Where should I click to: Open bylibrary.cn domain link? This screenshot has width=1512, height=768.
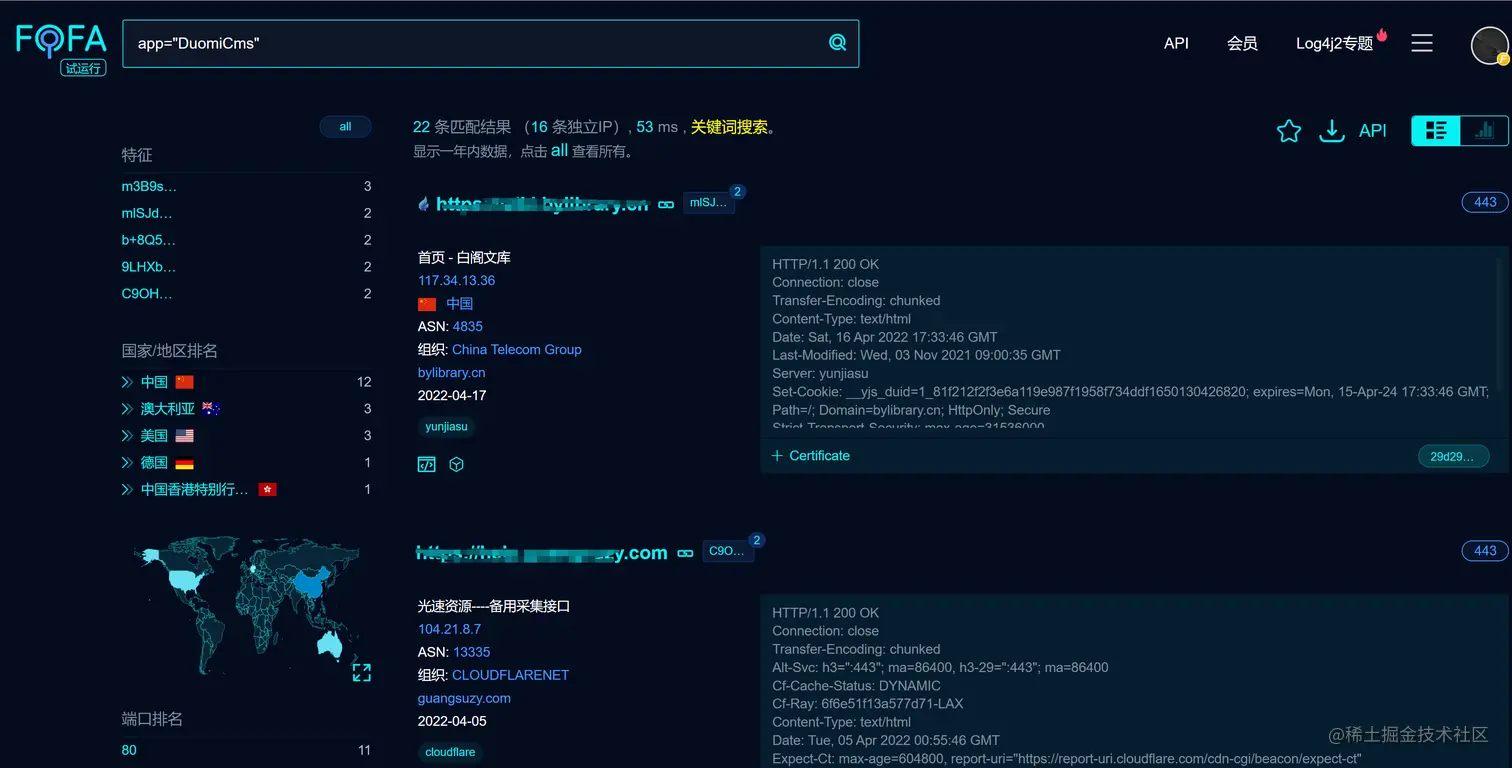[451, 372]
